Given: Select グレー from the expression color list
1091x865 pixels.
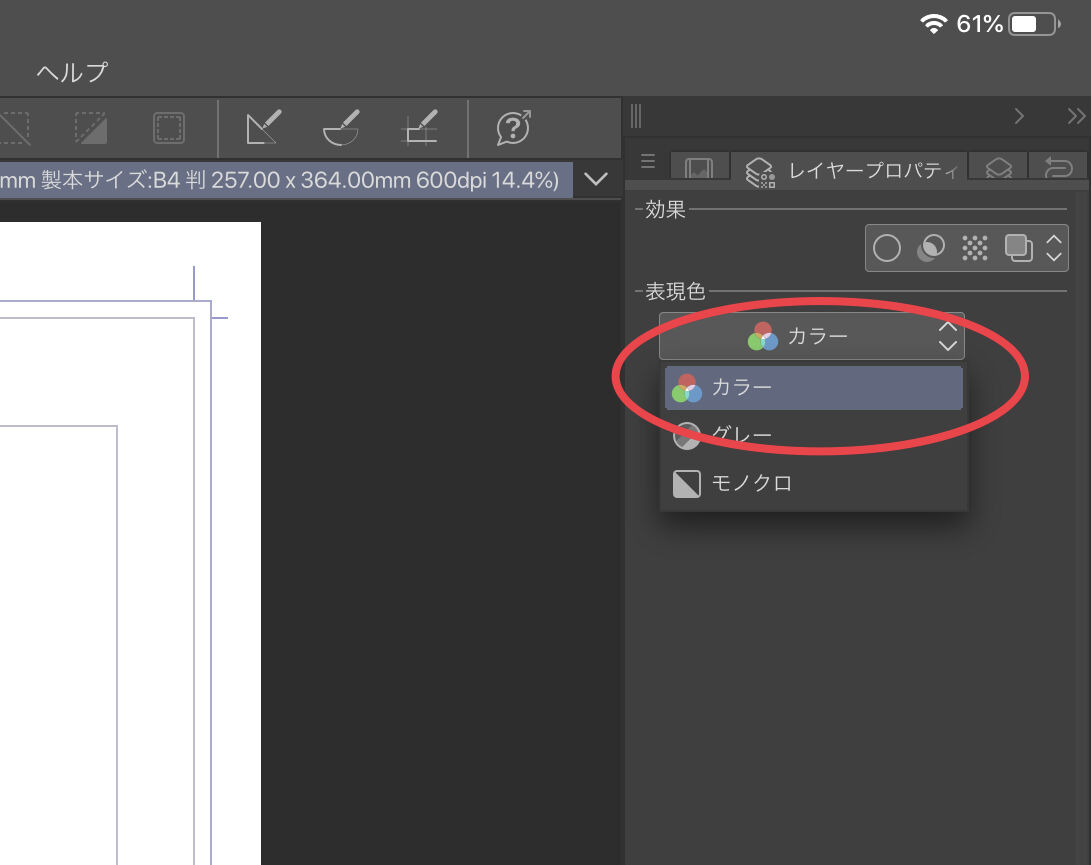Looking at the screenshot, I should (x=813, y=435).
